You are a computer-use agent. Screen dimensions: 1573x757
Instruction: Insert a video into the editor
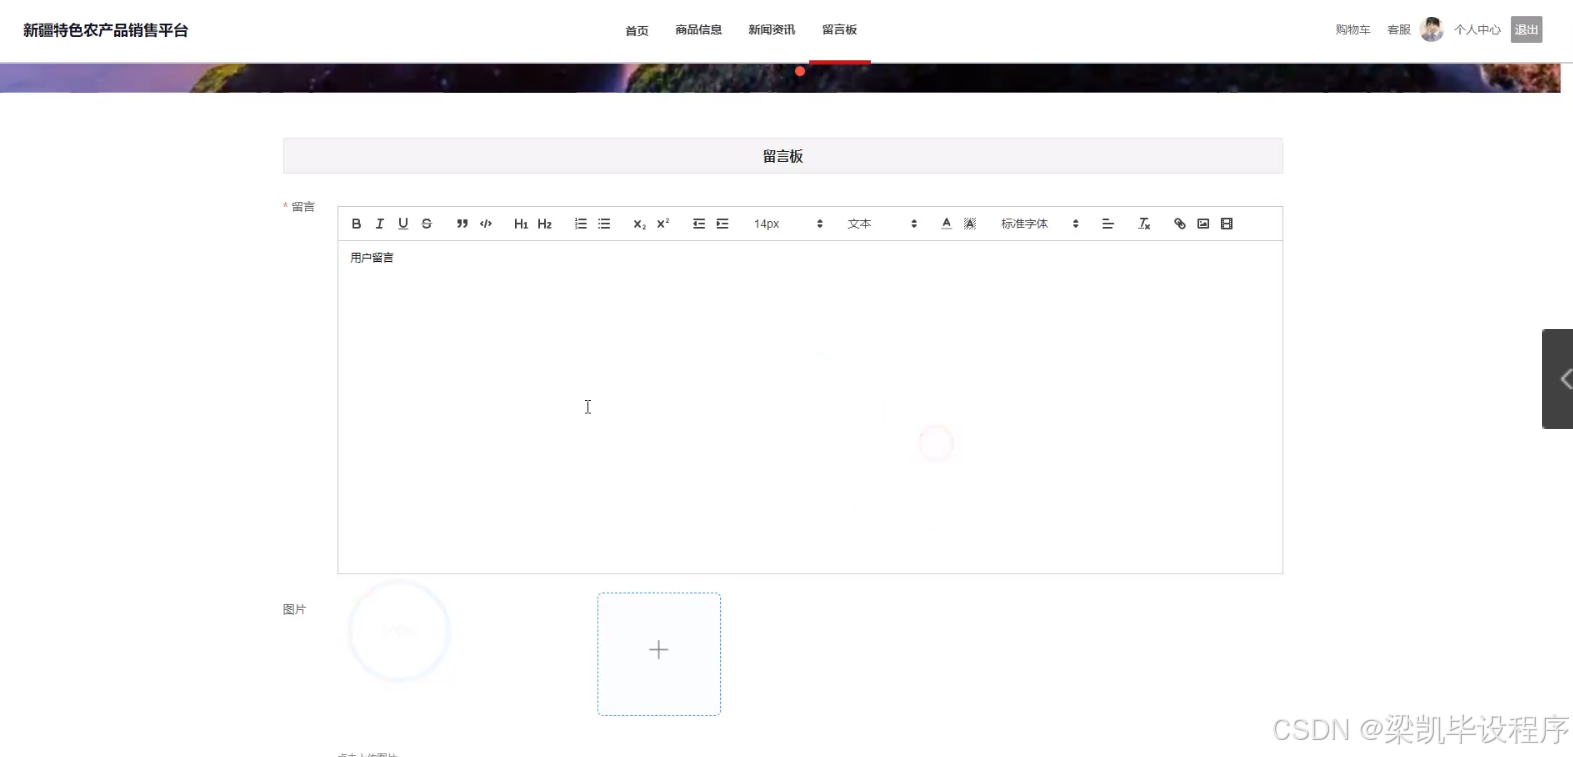(x=1227, y=224)
